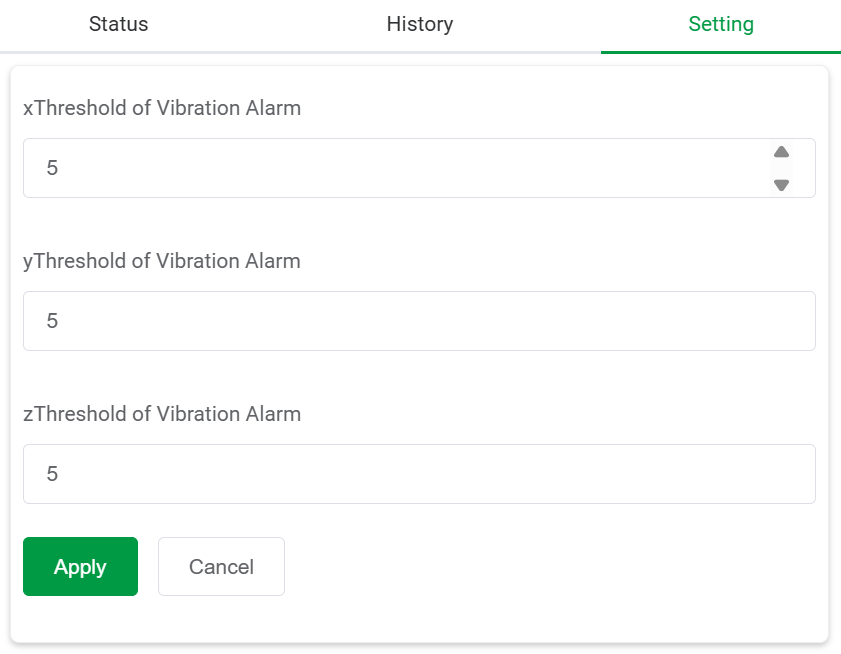Screen dimensions: 841x654
Task: Click the number 5 inside yThreshold box
Action: [x=53, y=321]
